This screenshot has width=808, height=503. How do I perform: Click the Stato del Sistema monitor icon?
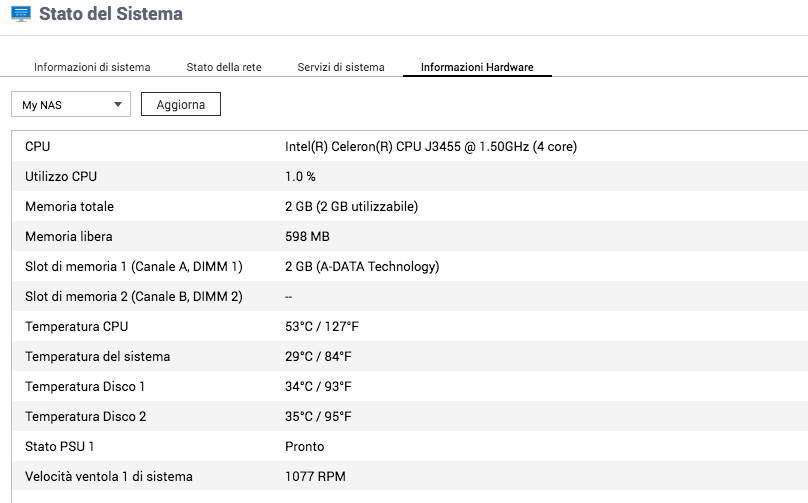coord(19,14)
